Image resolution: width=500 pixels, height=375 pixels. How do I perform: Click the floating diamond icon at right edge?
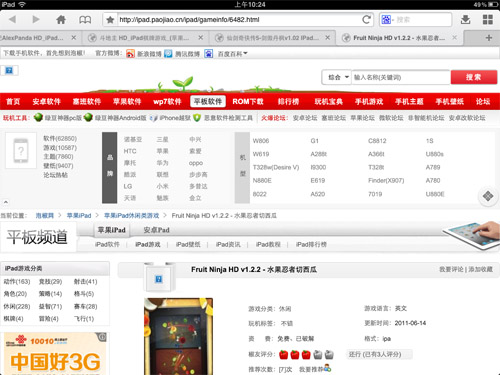pyautogui.click(x=488, y=196)
